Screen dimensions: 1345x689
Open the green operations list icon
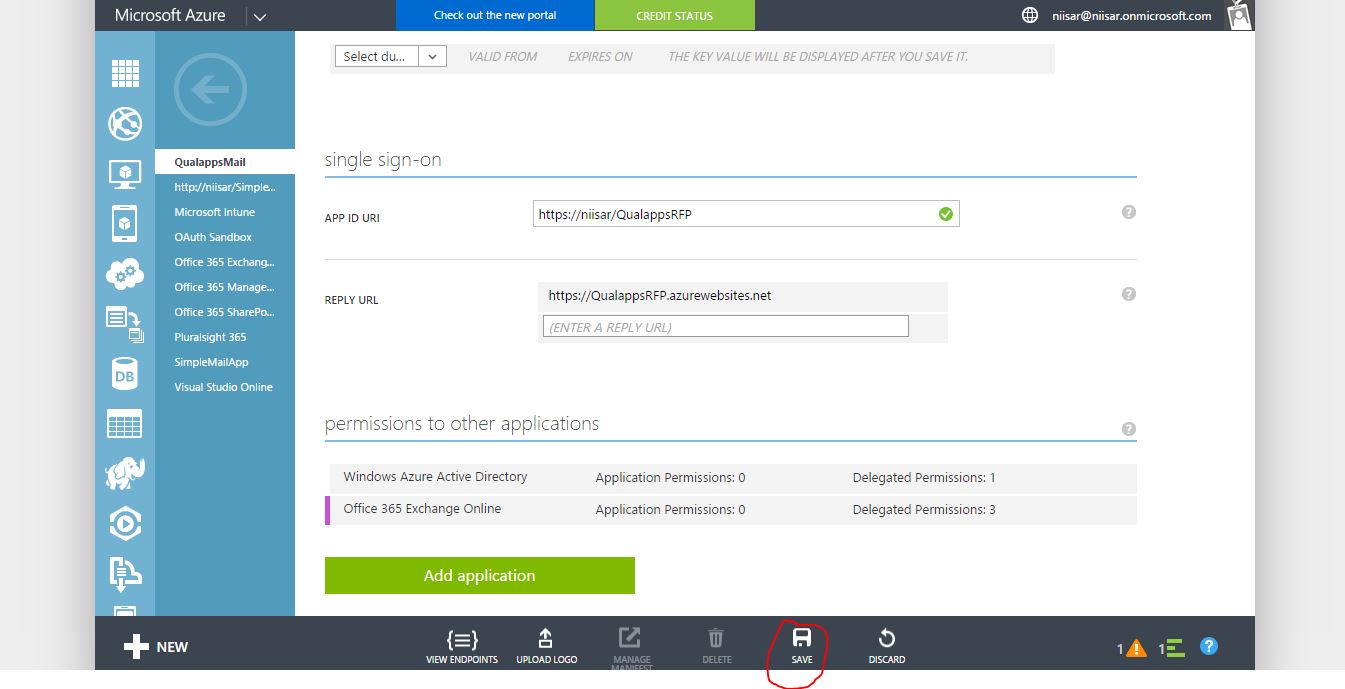[1176, 648]
